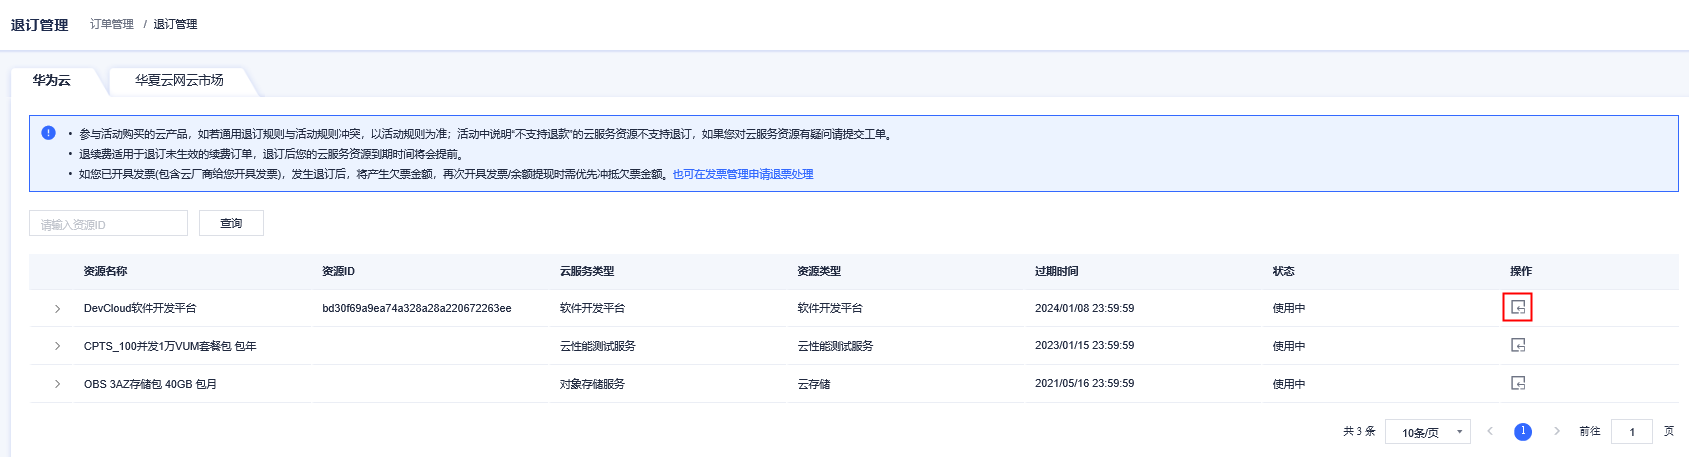Select page 1 in pagination

pyautogui.click(x=1522, y=432)
